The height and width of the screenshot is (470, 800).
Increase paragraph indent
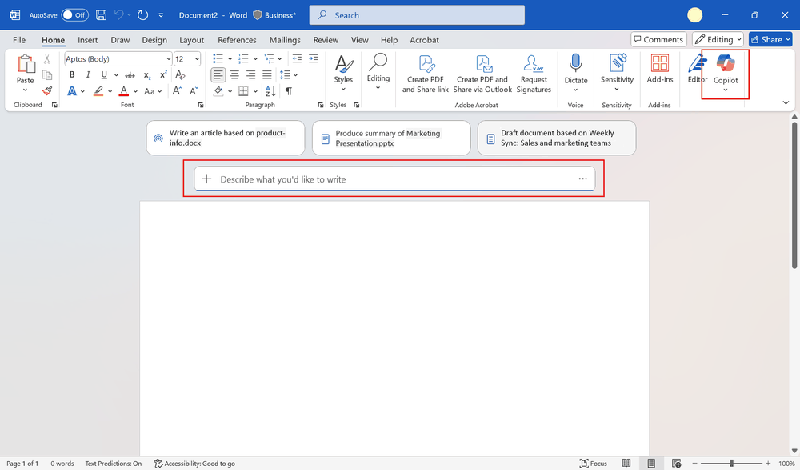click(x=314, y=58)
